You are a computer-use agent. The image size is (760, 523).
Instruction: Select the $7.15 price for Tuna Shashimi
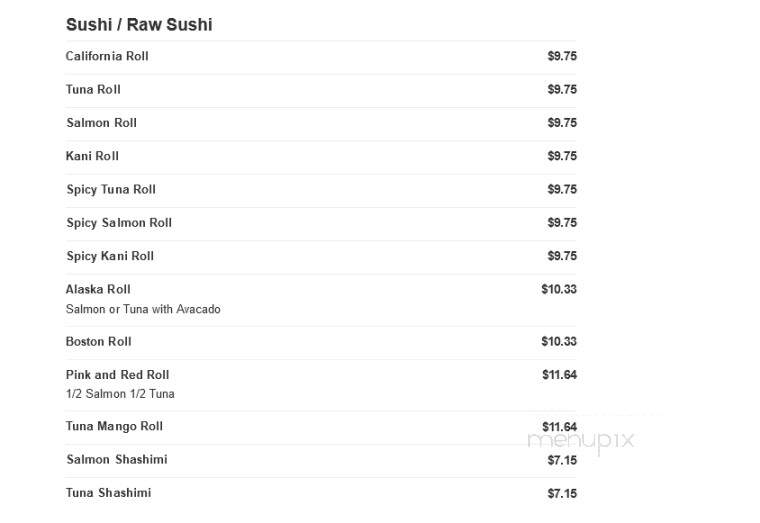pyautogui.click(x=562, y=494)
